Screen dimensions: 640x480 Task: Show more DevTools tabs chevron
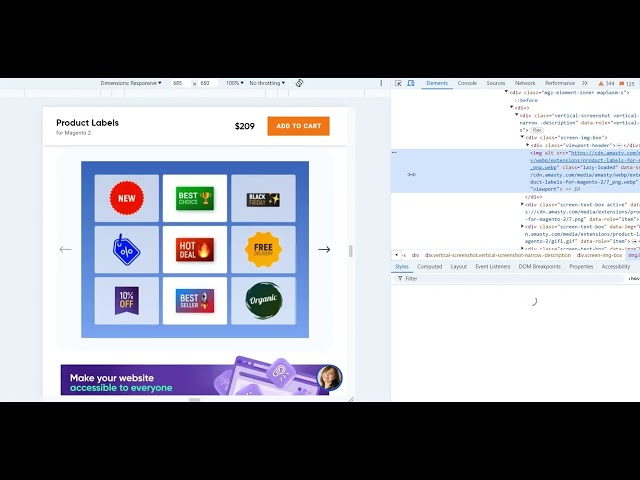pos(584,83)
